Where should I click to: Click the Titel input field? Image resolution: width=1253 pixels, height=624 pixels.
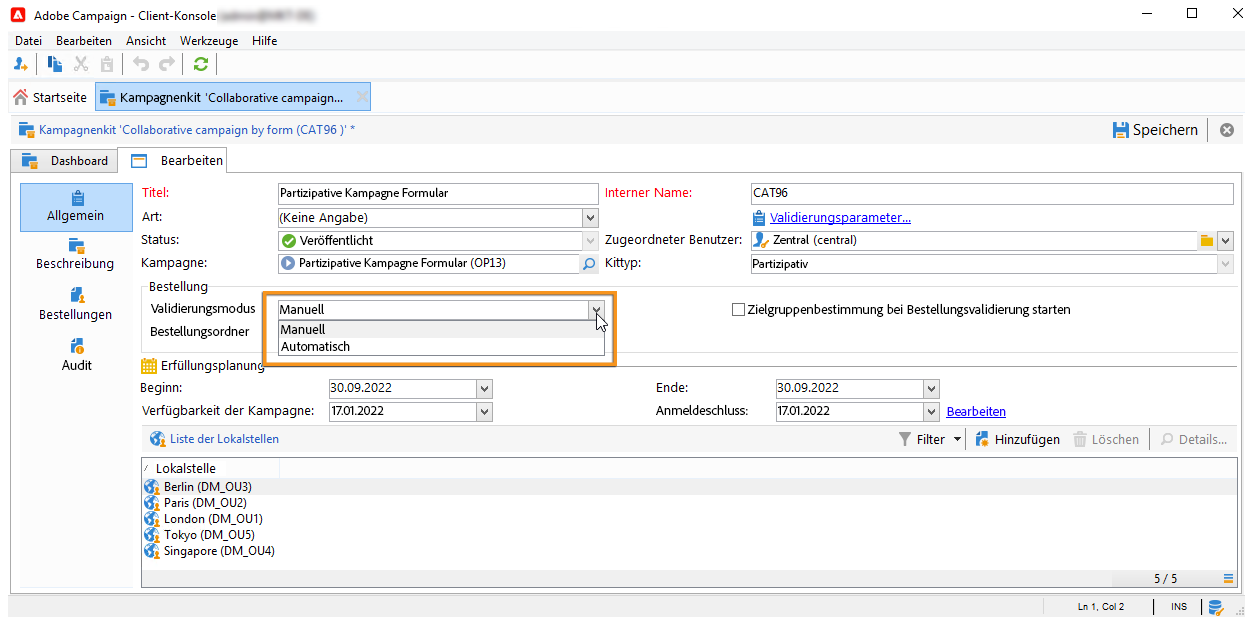tap(438, 193)
